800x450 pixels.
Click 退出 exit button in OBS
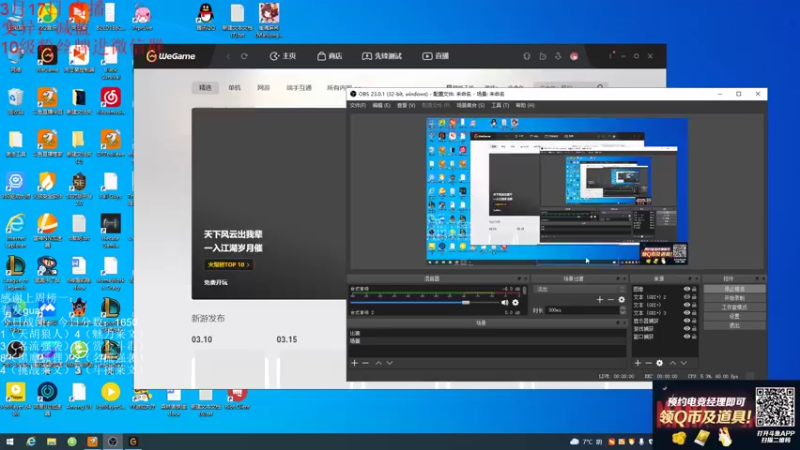tap(734, 326)
